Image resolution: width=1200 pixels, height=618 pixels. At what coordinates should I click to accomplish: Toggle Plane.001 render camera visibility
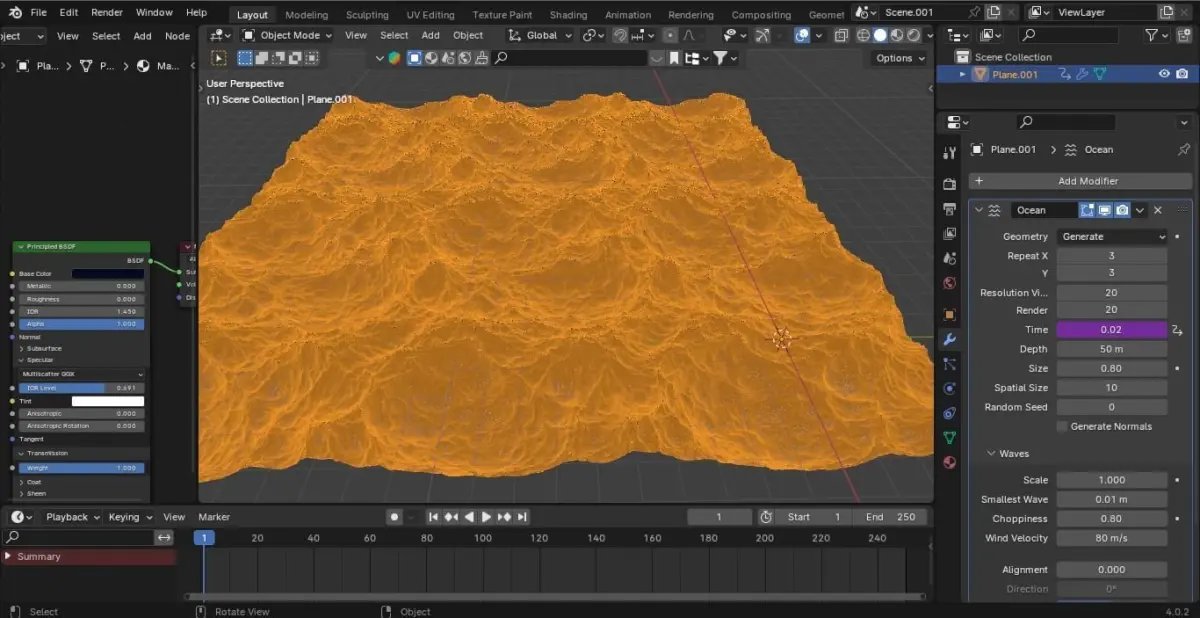tap(1182, 74)
